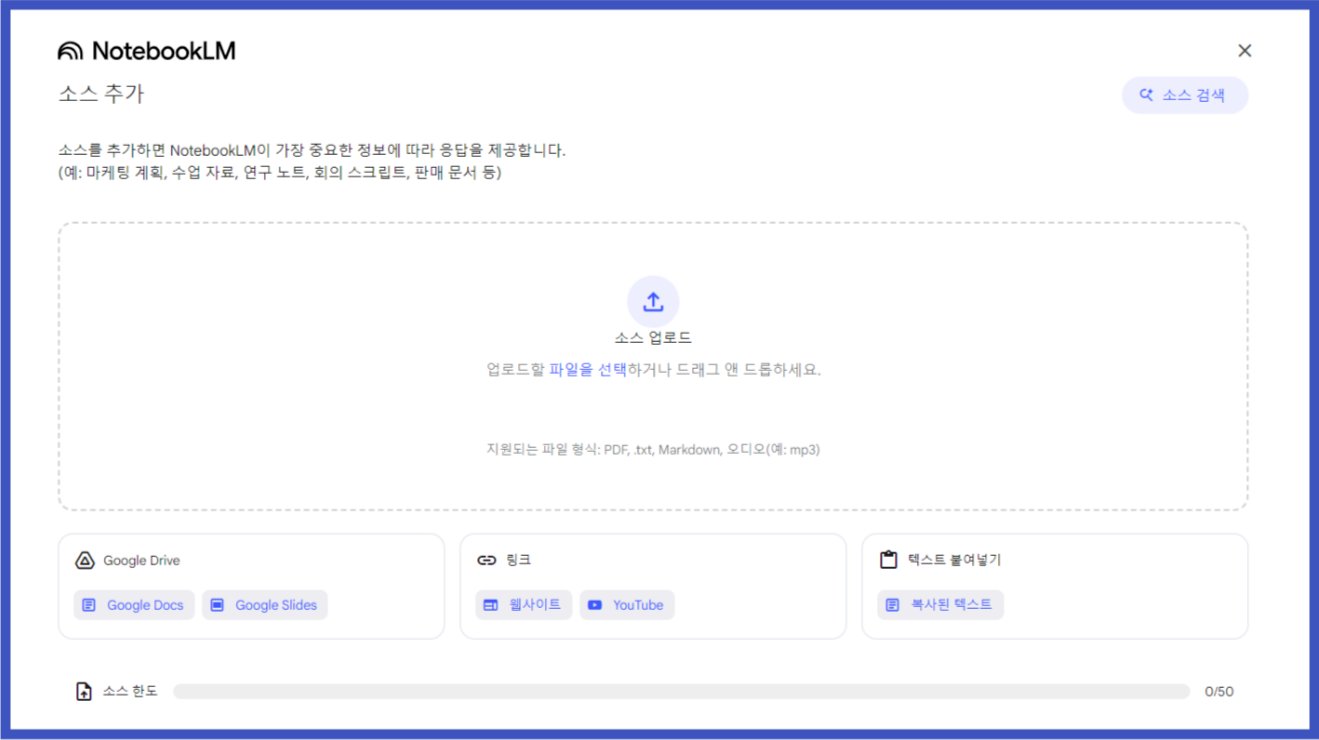Close the 소스 추가 dialog
The height and width of the screenshot is (740, 1319).
pyautogui.click(x=1244, y=51)
